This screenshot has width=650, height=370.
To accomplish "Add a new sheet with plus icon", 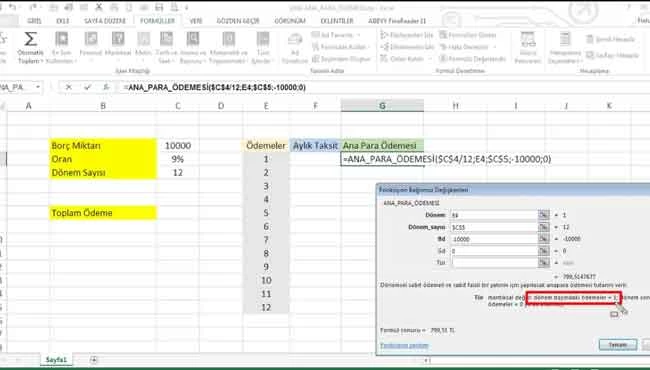I will (94, 360).
